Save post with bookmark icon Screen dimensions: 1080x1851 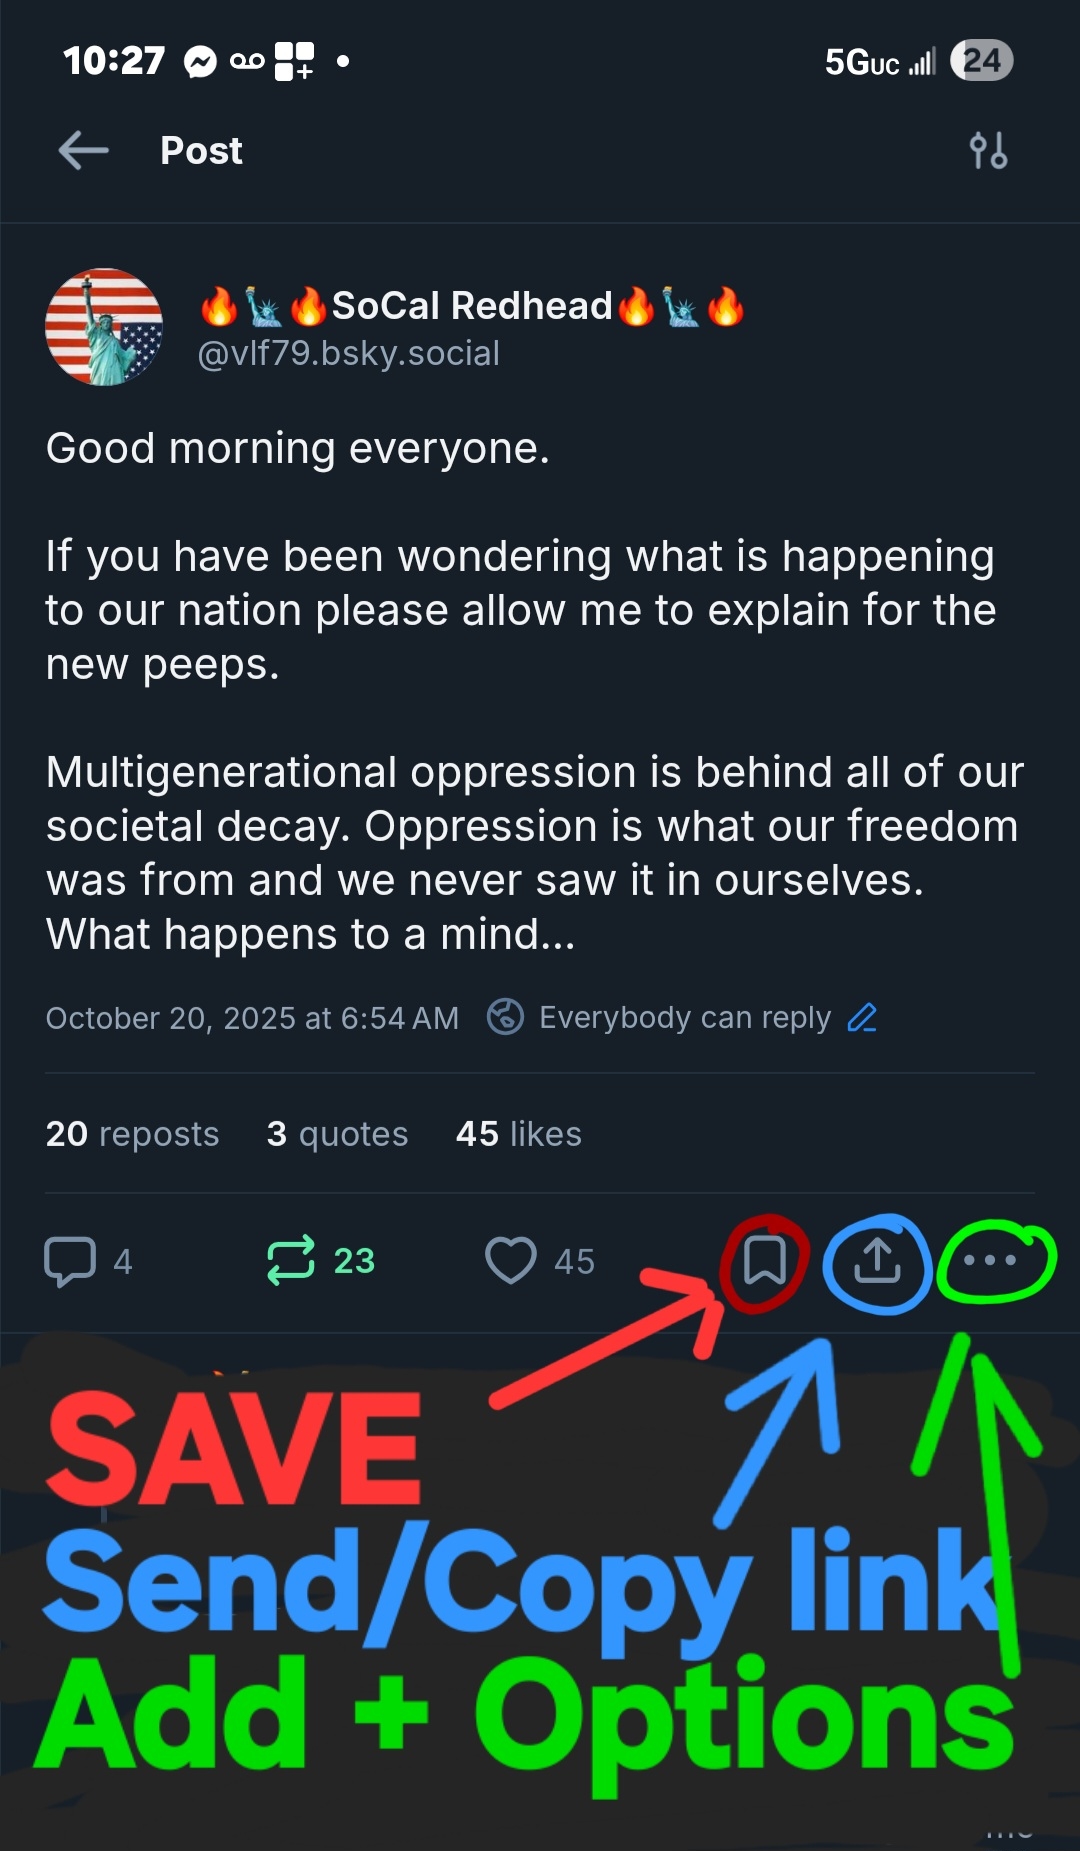click(765, 1260)
